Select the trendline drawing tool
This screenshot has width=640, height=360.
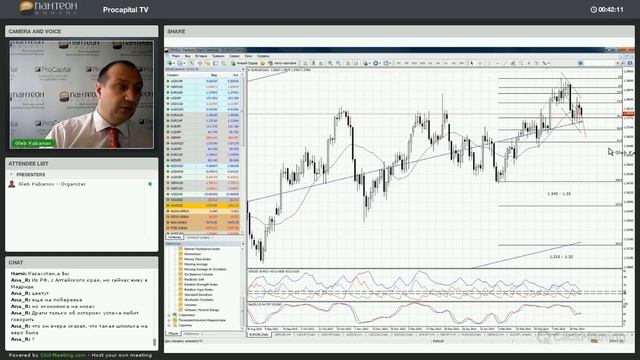click(505, 63)
